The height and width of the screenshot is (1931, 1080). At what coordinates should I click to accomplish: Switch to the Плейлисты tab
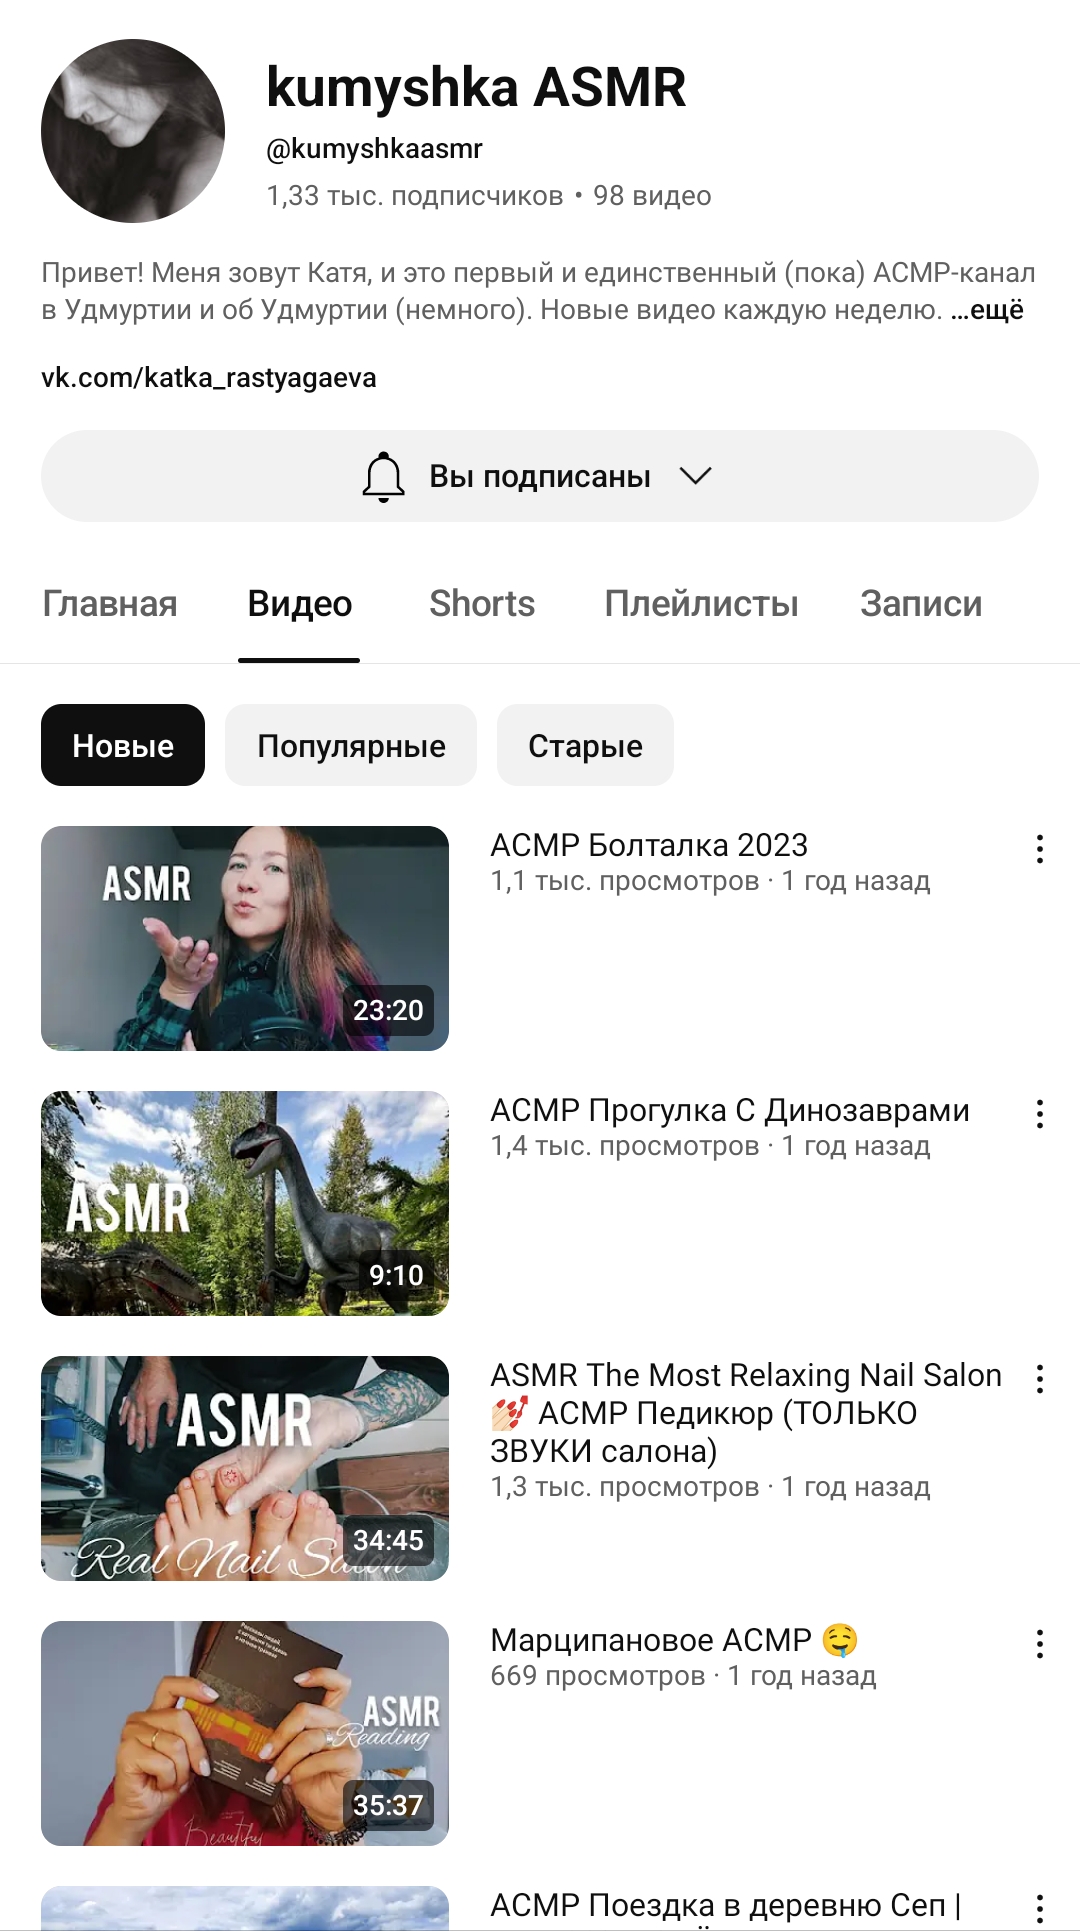pyautogui.click(x=701, y=604)
